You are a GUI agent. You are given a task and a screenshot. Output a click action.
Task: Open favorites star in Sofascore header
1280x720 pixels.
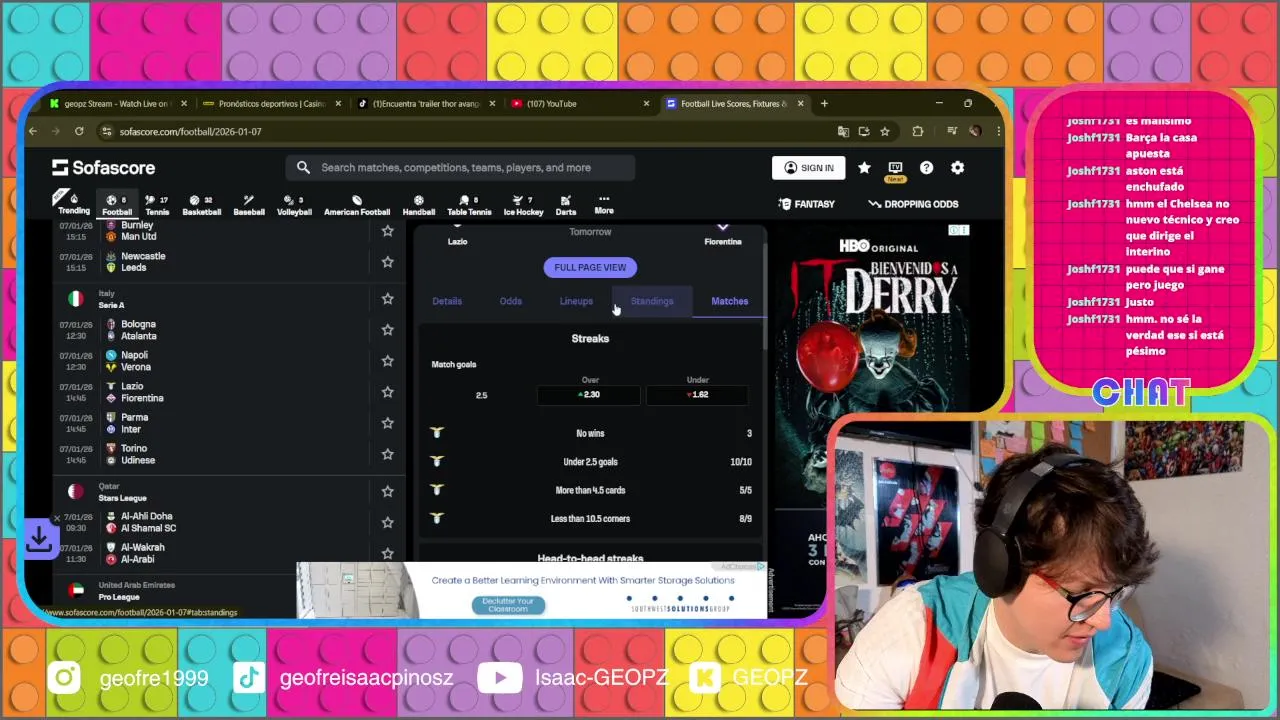click(864, 168)
